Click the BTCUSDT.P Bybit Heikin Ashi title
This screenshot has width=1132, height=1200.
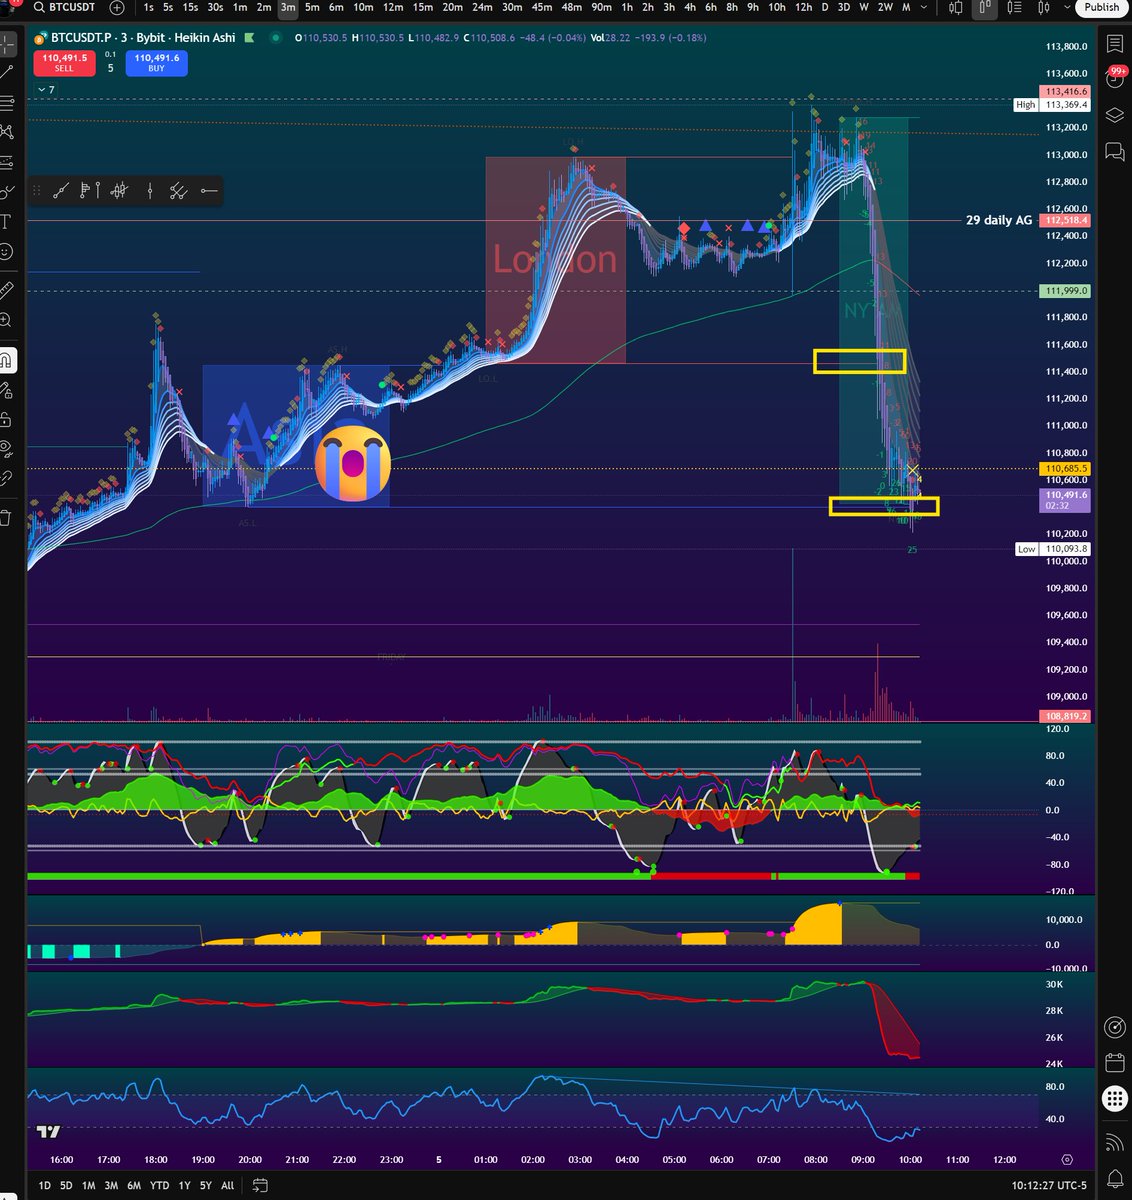click(142, 38)
